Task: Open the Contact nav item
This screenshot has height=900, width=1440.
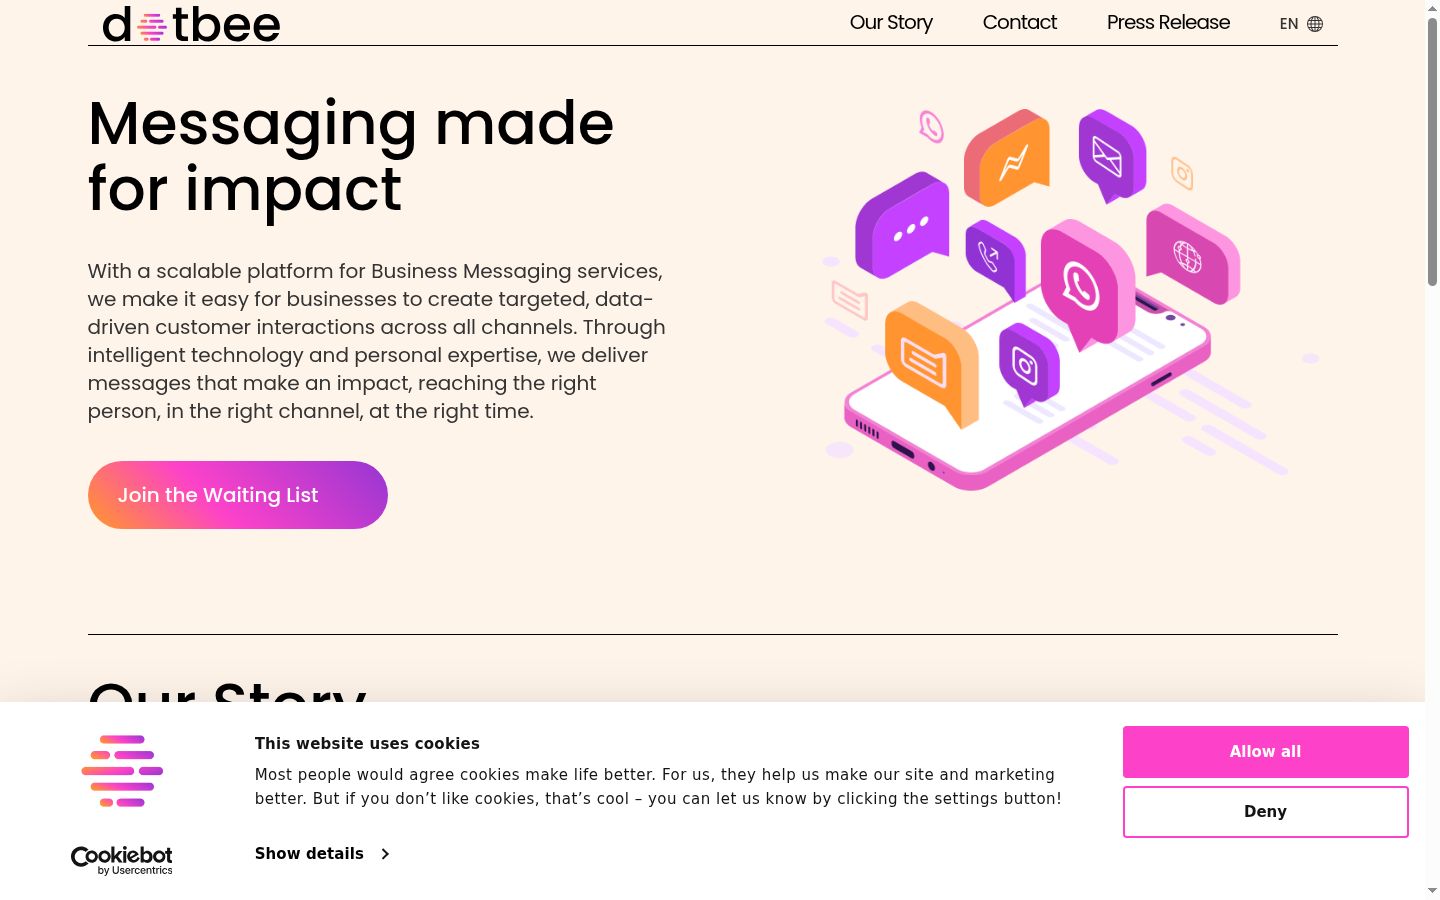Action: pyautogui.click(x=1019, y=22)
